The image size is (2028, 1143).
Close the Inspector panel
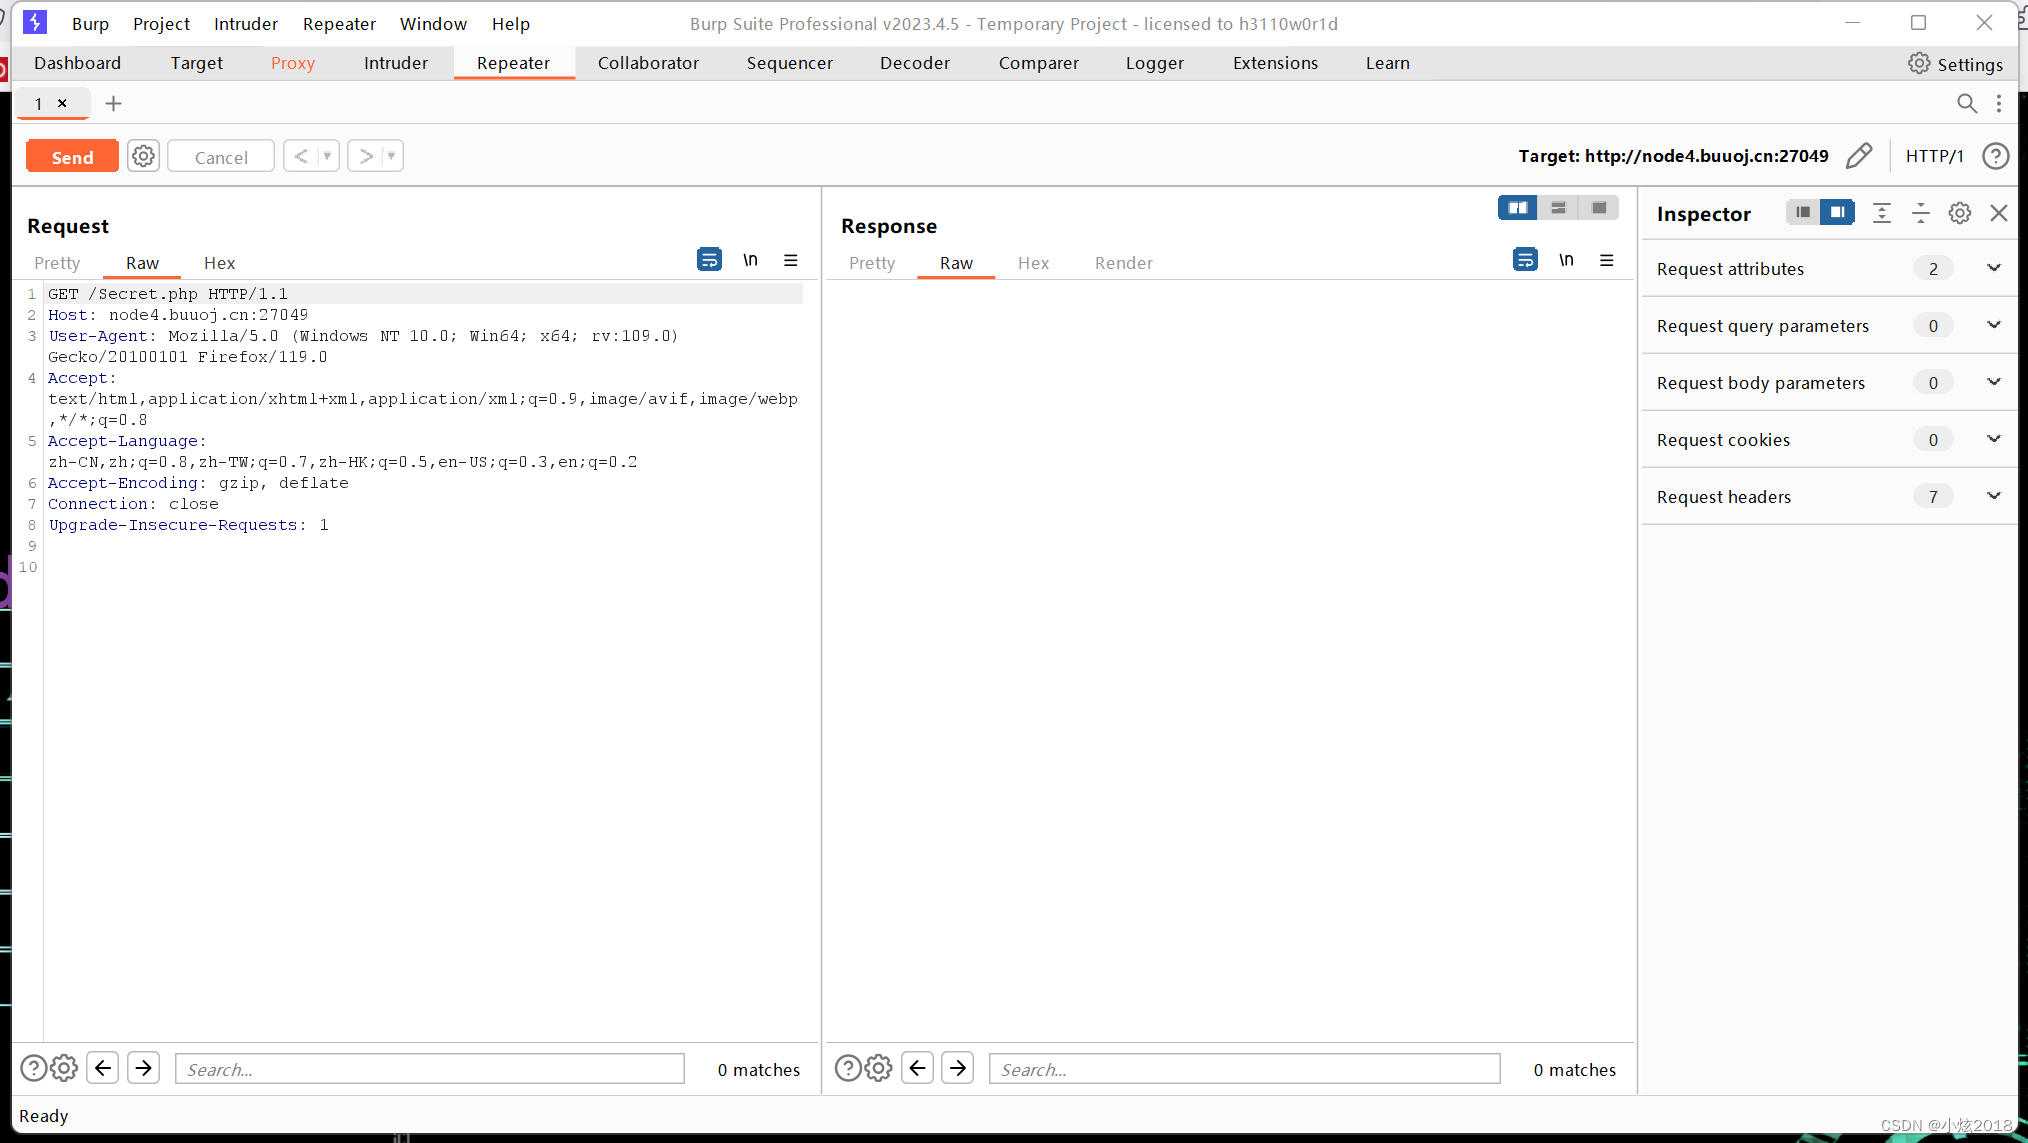(1999, 213)
